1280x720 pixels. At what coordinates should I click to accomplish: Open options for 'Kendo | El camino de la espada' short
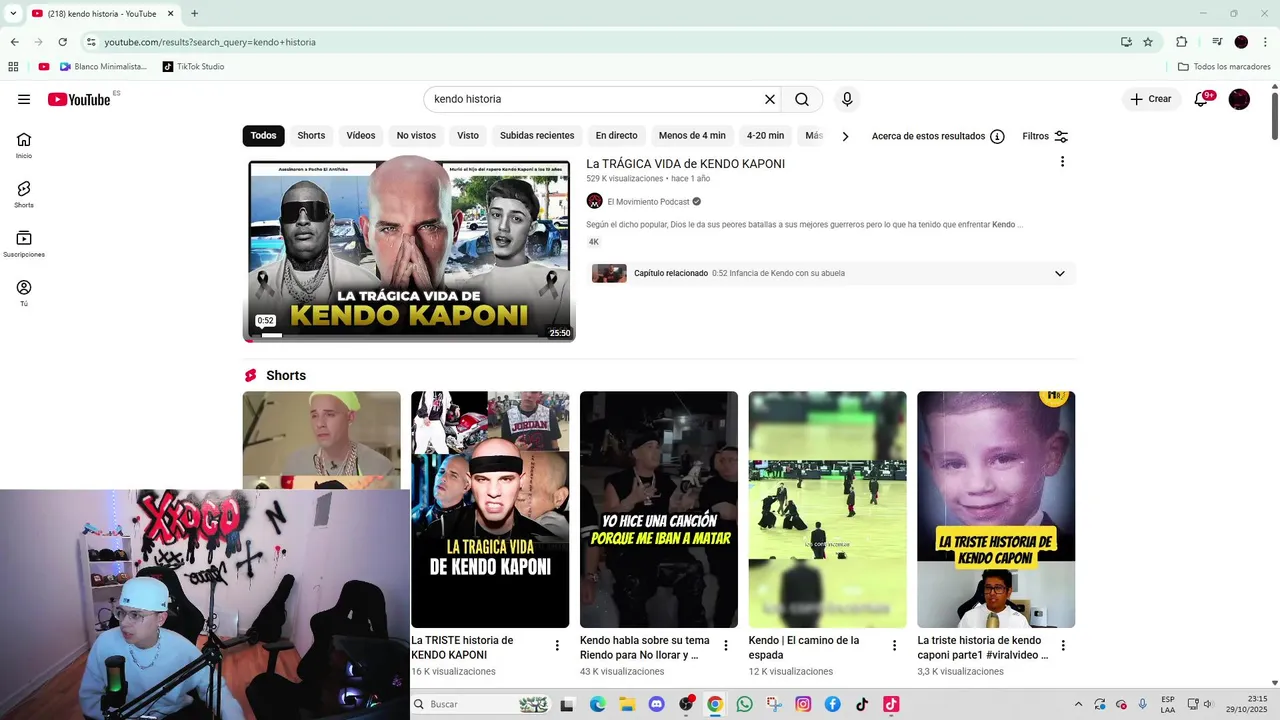point(895,646)
